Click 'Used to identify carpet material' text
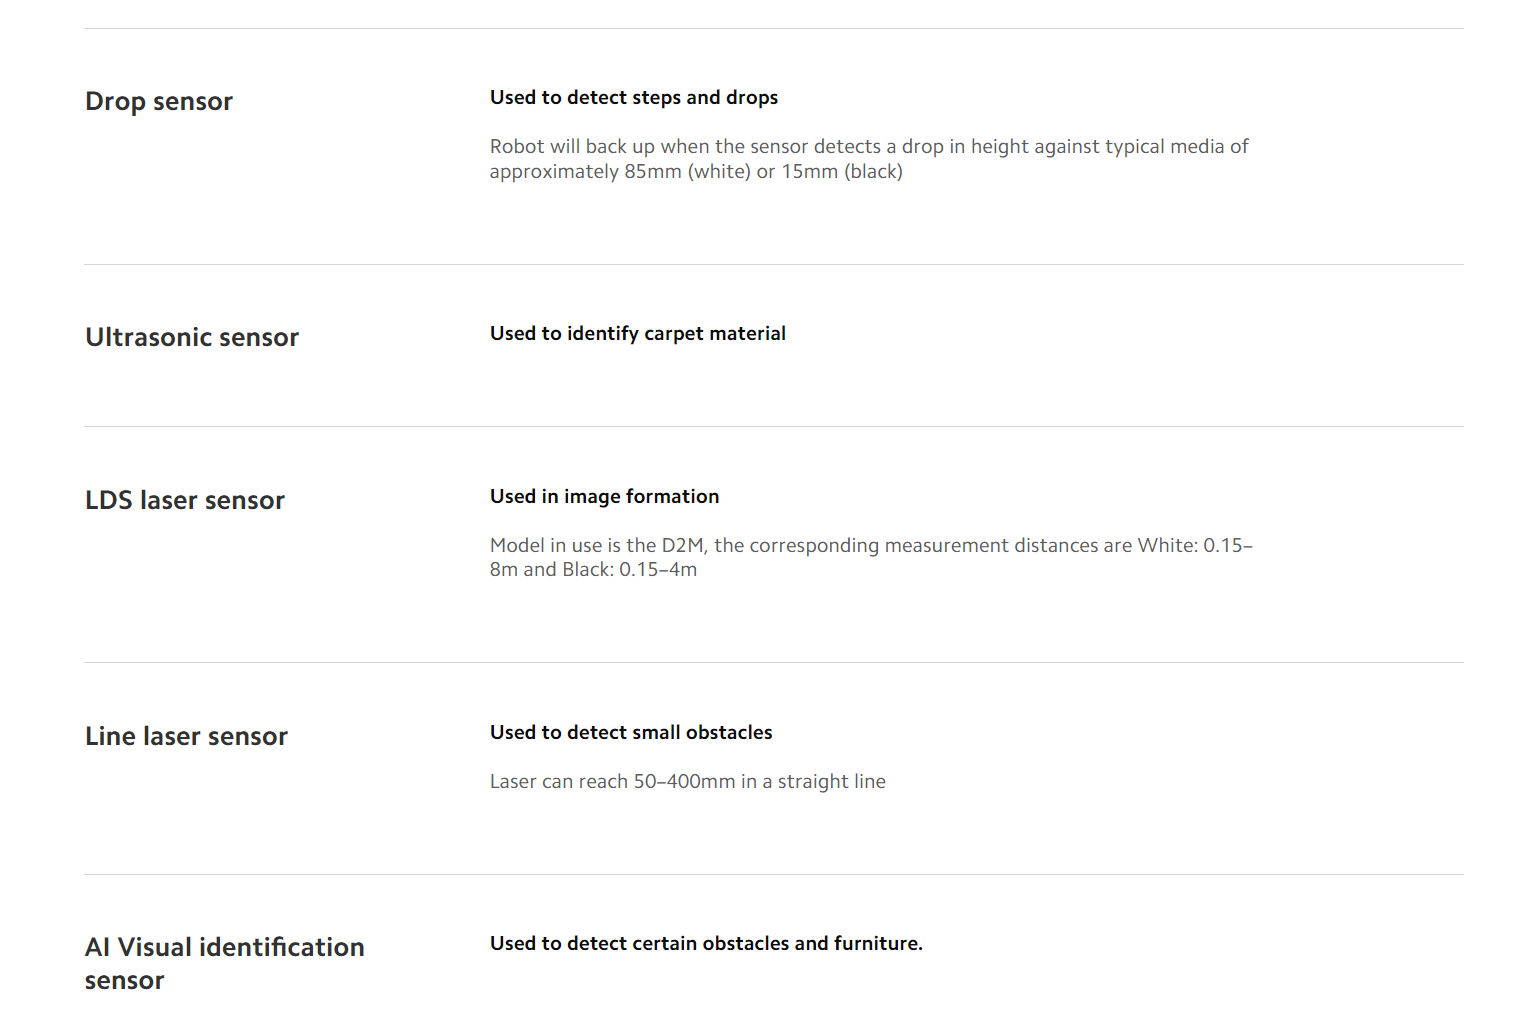 638,333
